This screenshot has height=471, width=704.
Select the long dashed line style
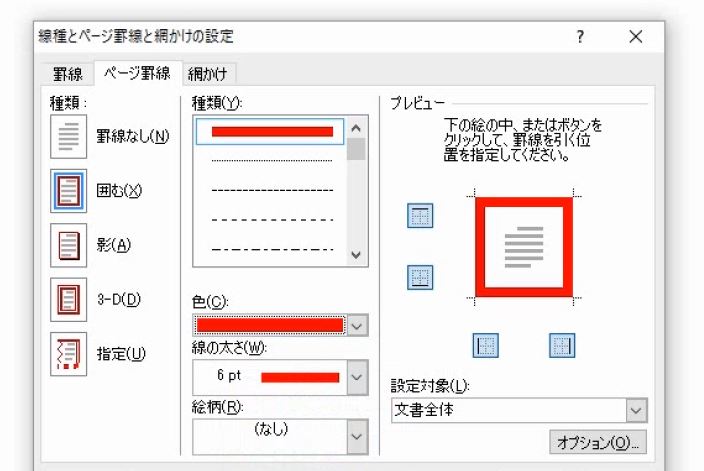[x=272, y=220]
